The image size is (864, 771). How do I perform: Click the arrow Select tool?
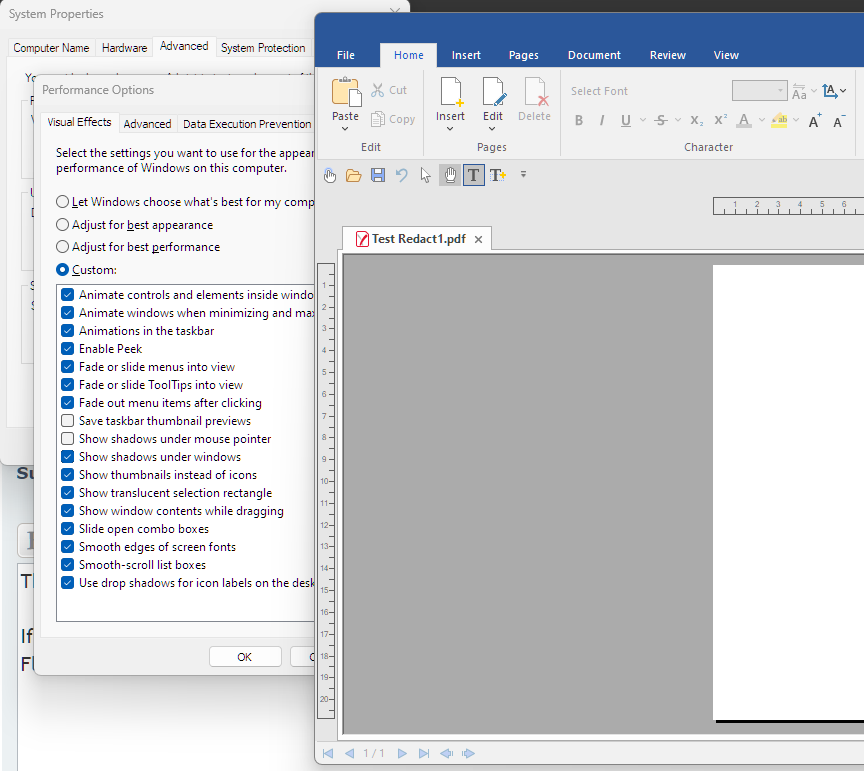coord(426,175)
